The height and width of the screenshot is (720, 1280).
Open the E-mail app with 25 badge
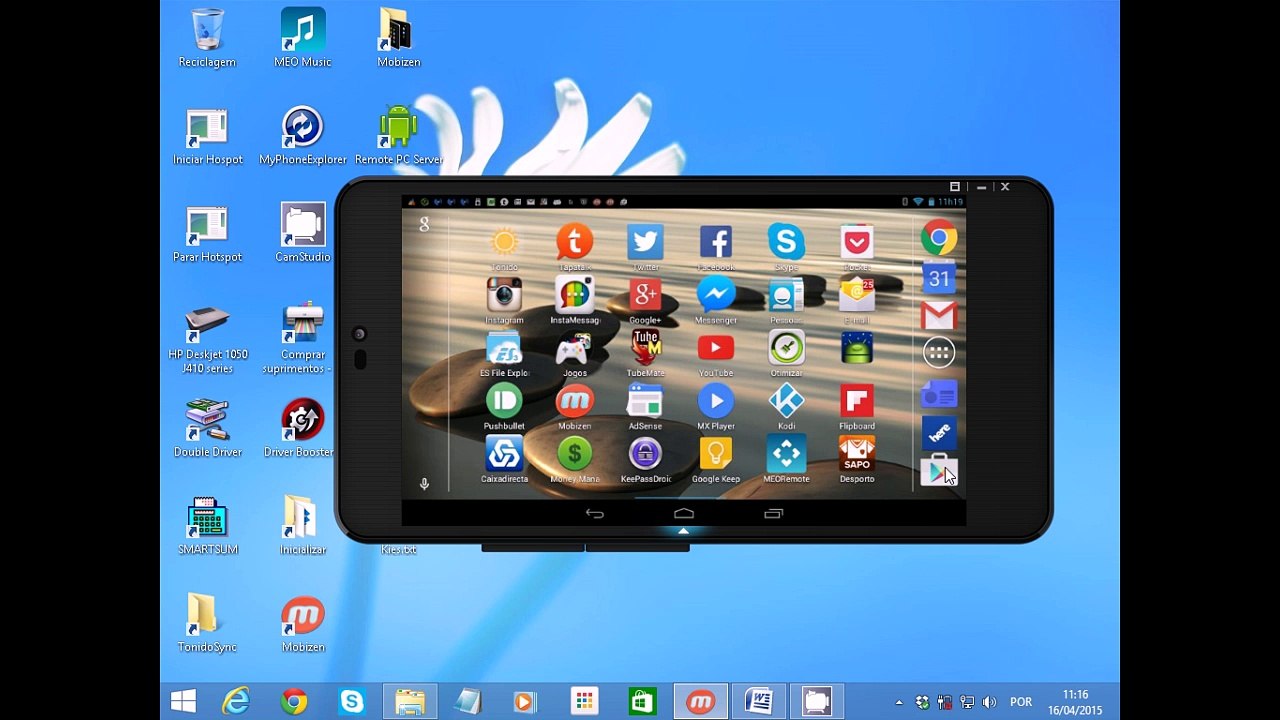(x=857, y=295)
